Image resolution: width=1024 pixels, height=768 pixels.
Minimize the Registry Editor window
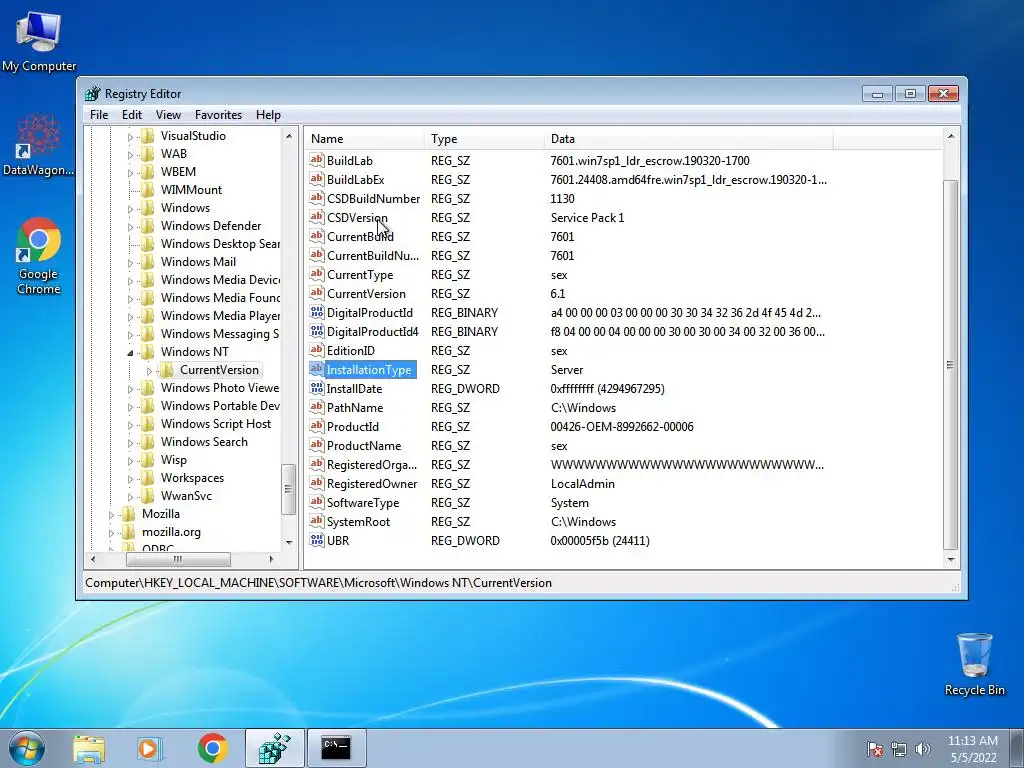tap(877, 94)
